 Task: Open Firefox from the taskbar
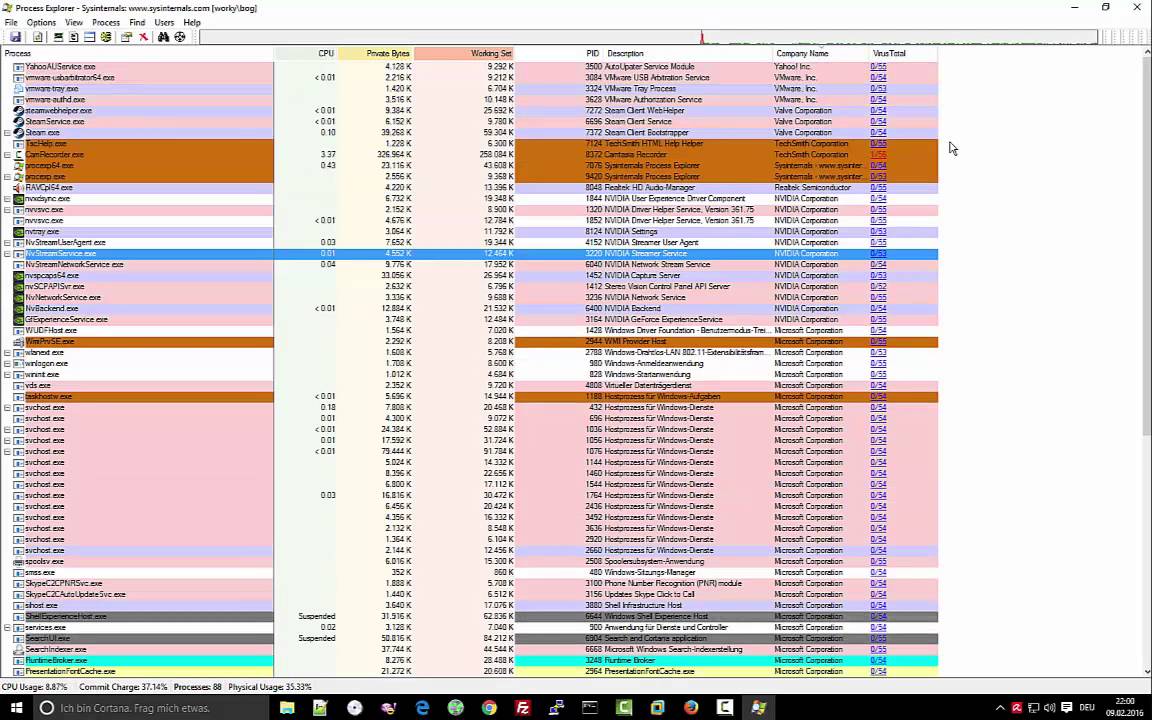point(691,708)
